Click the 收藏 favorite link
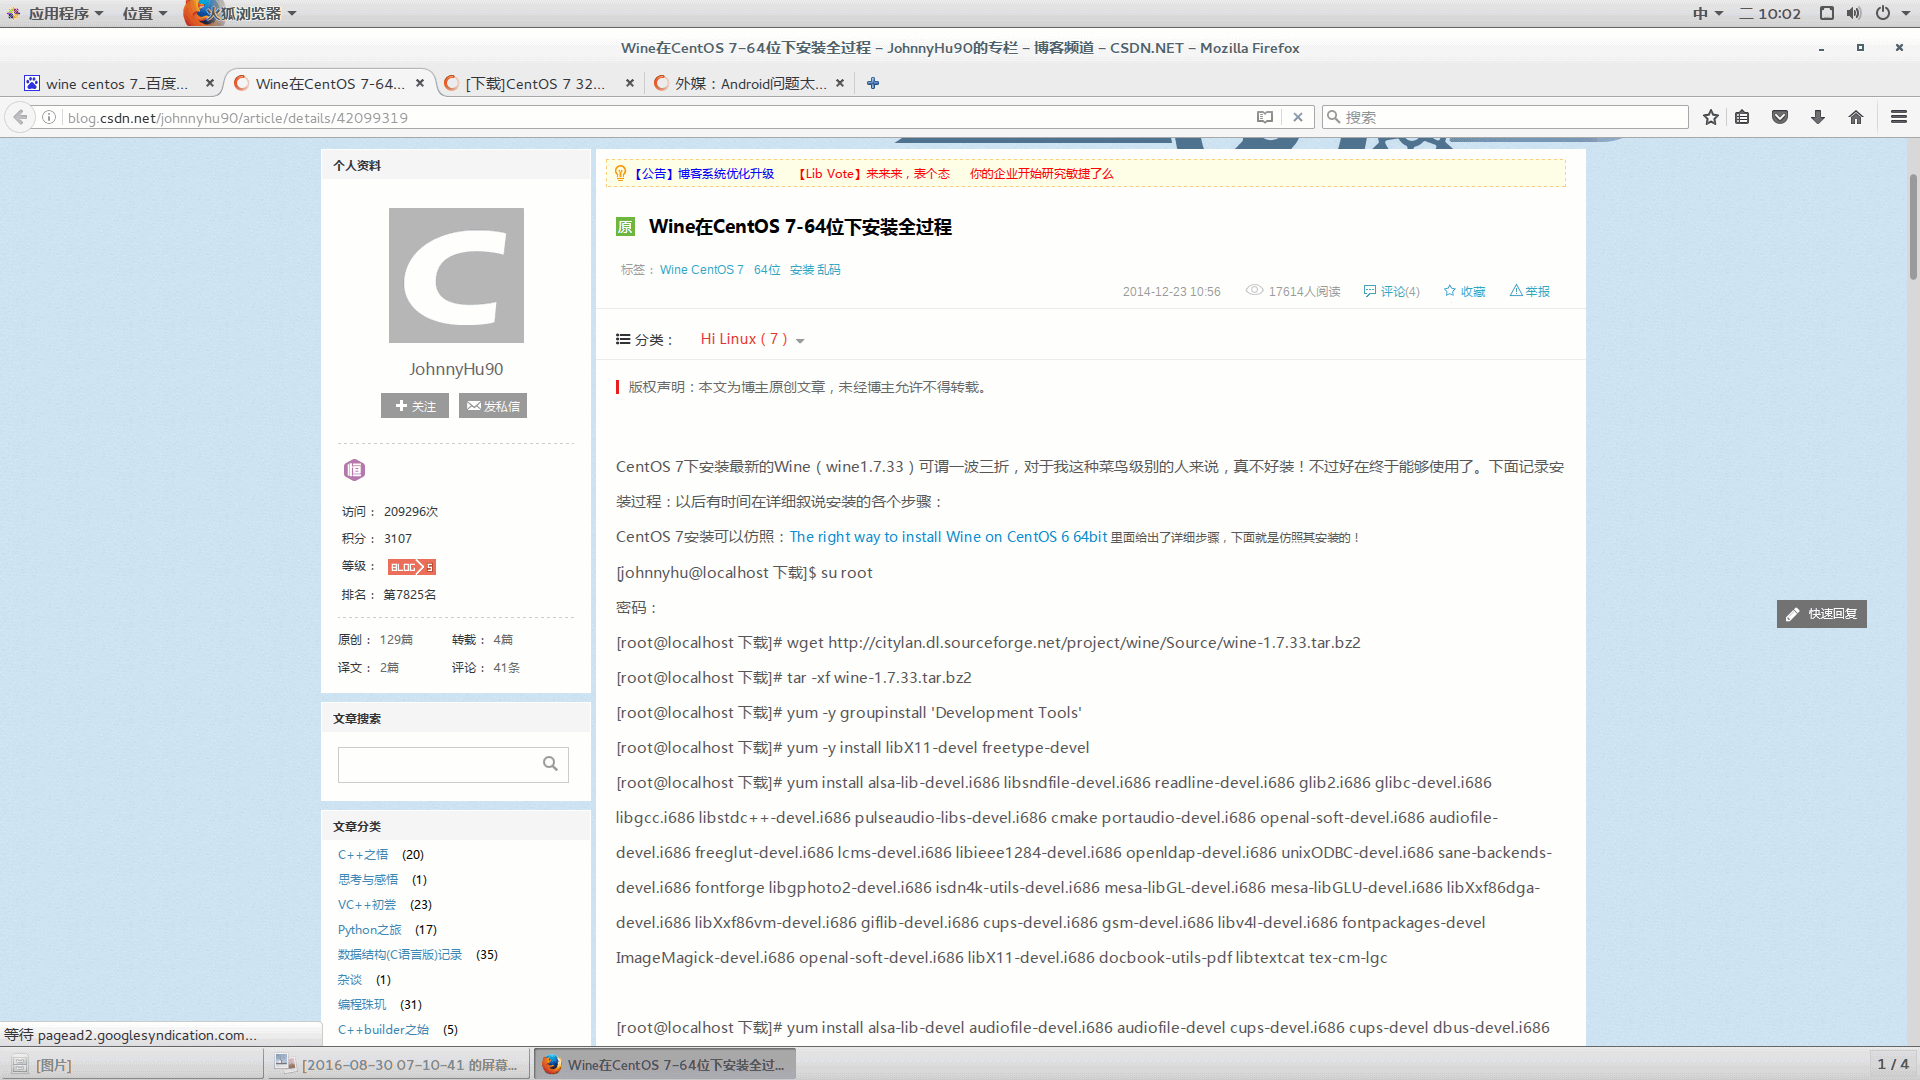 tap(1464, 291)
